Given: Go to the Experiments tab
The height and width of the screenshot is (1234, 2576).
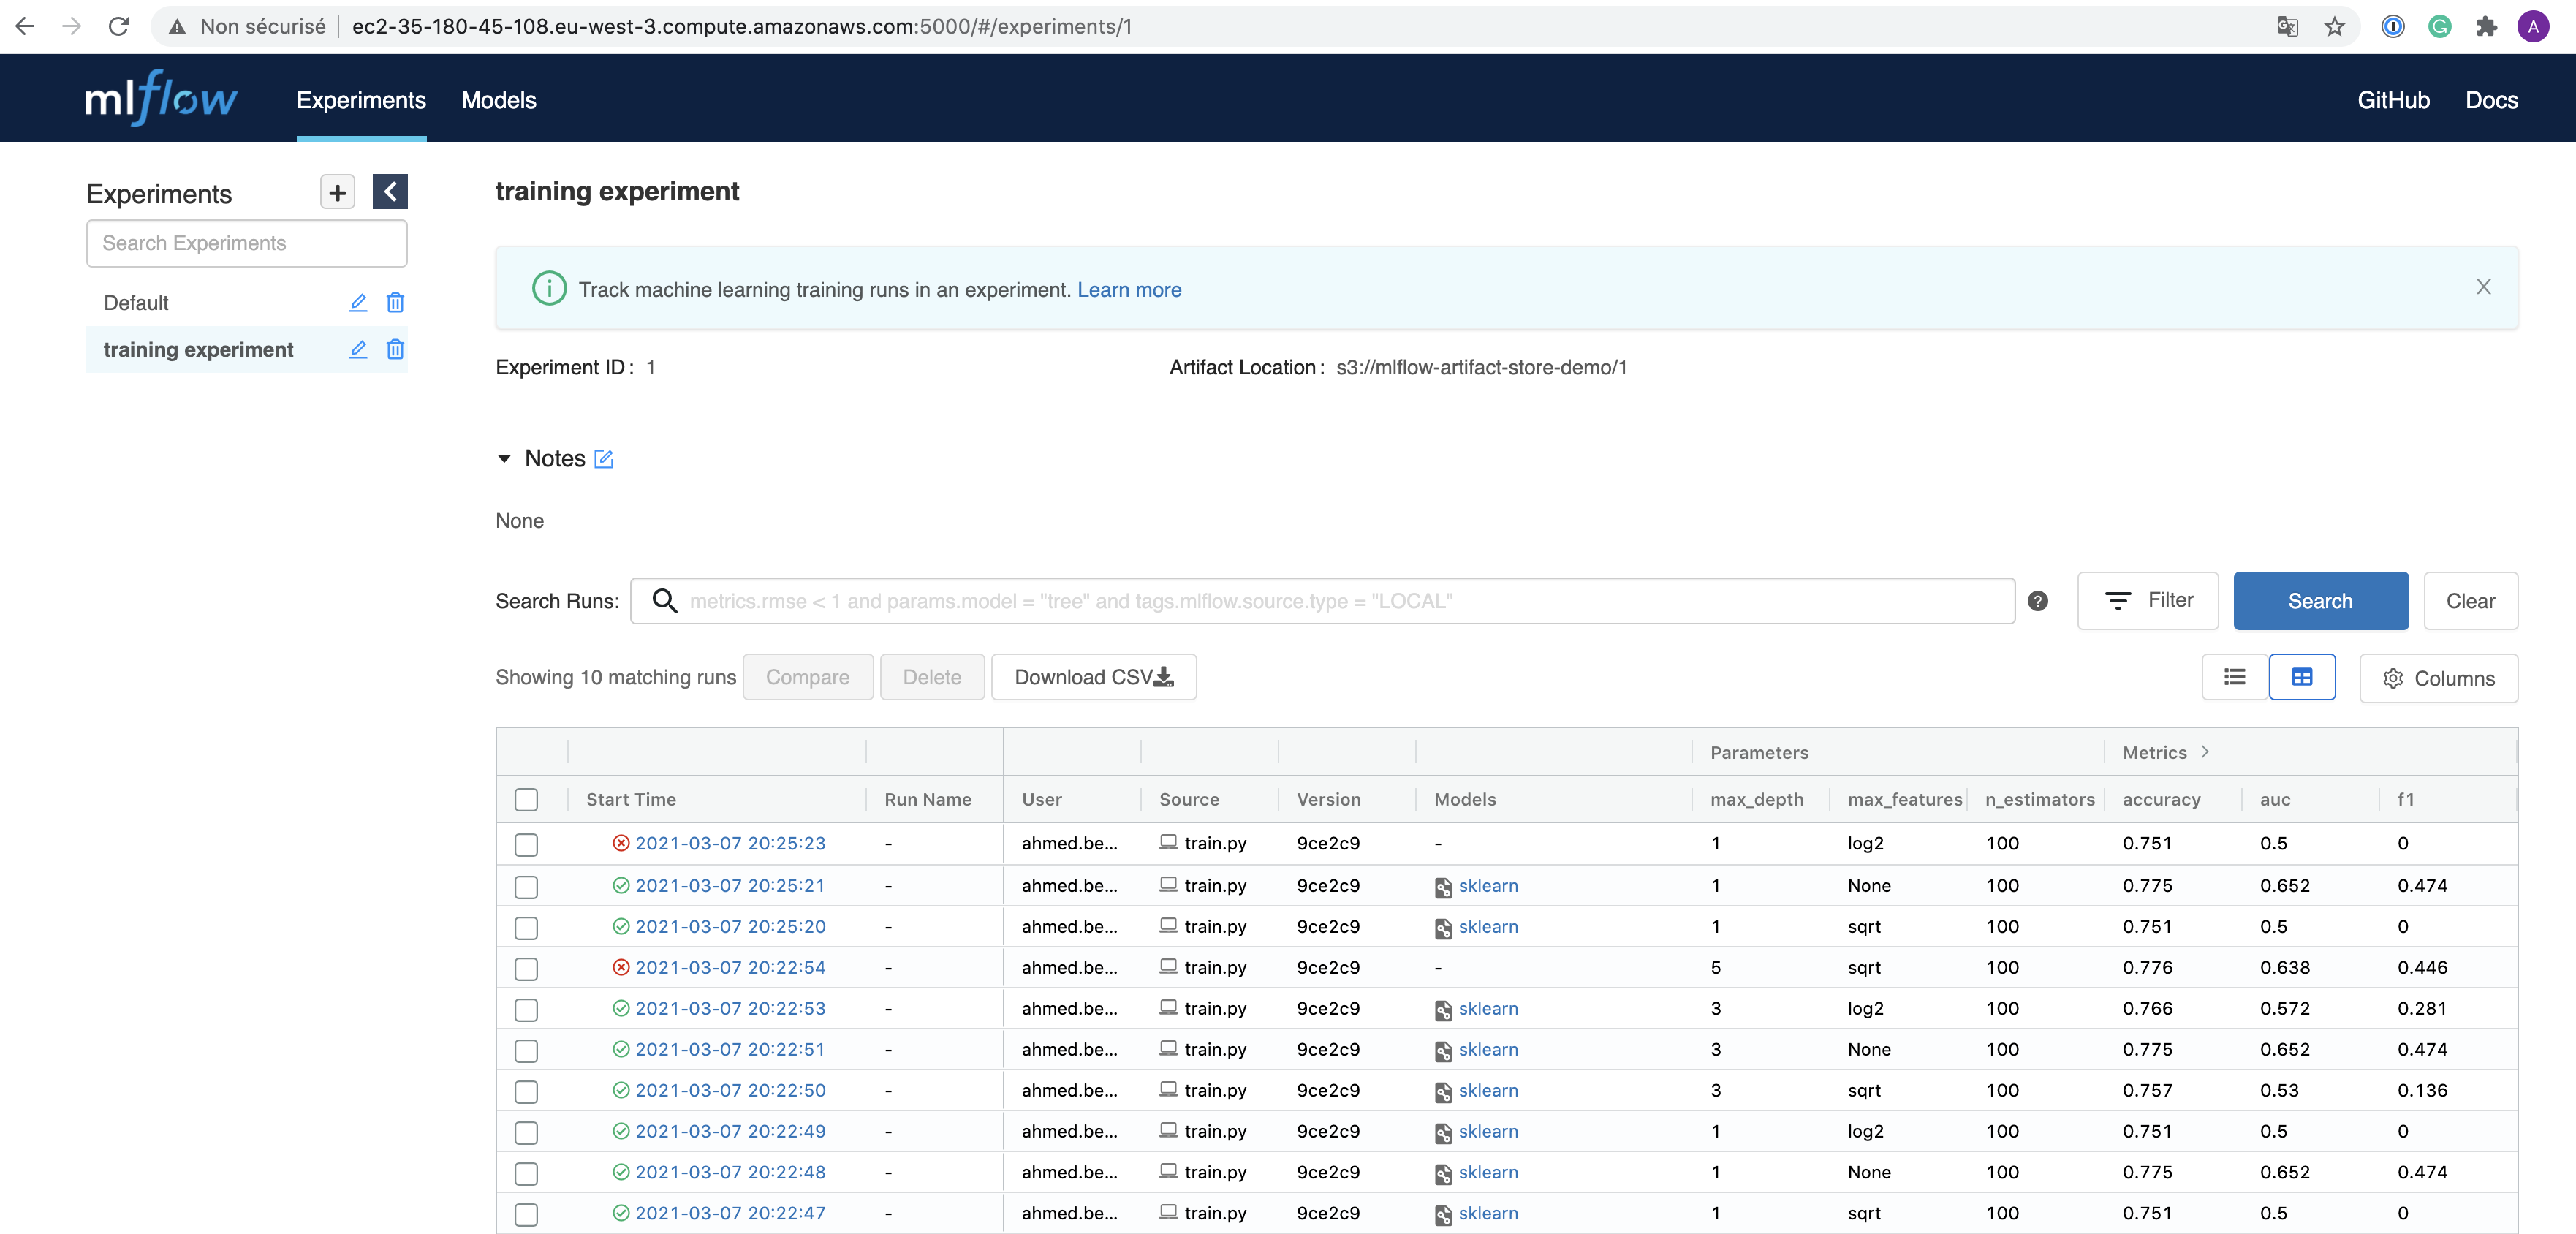Looking at the screenshot, I should coord(361,100).
